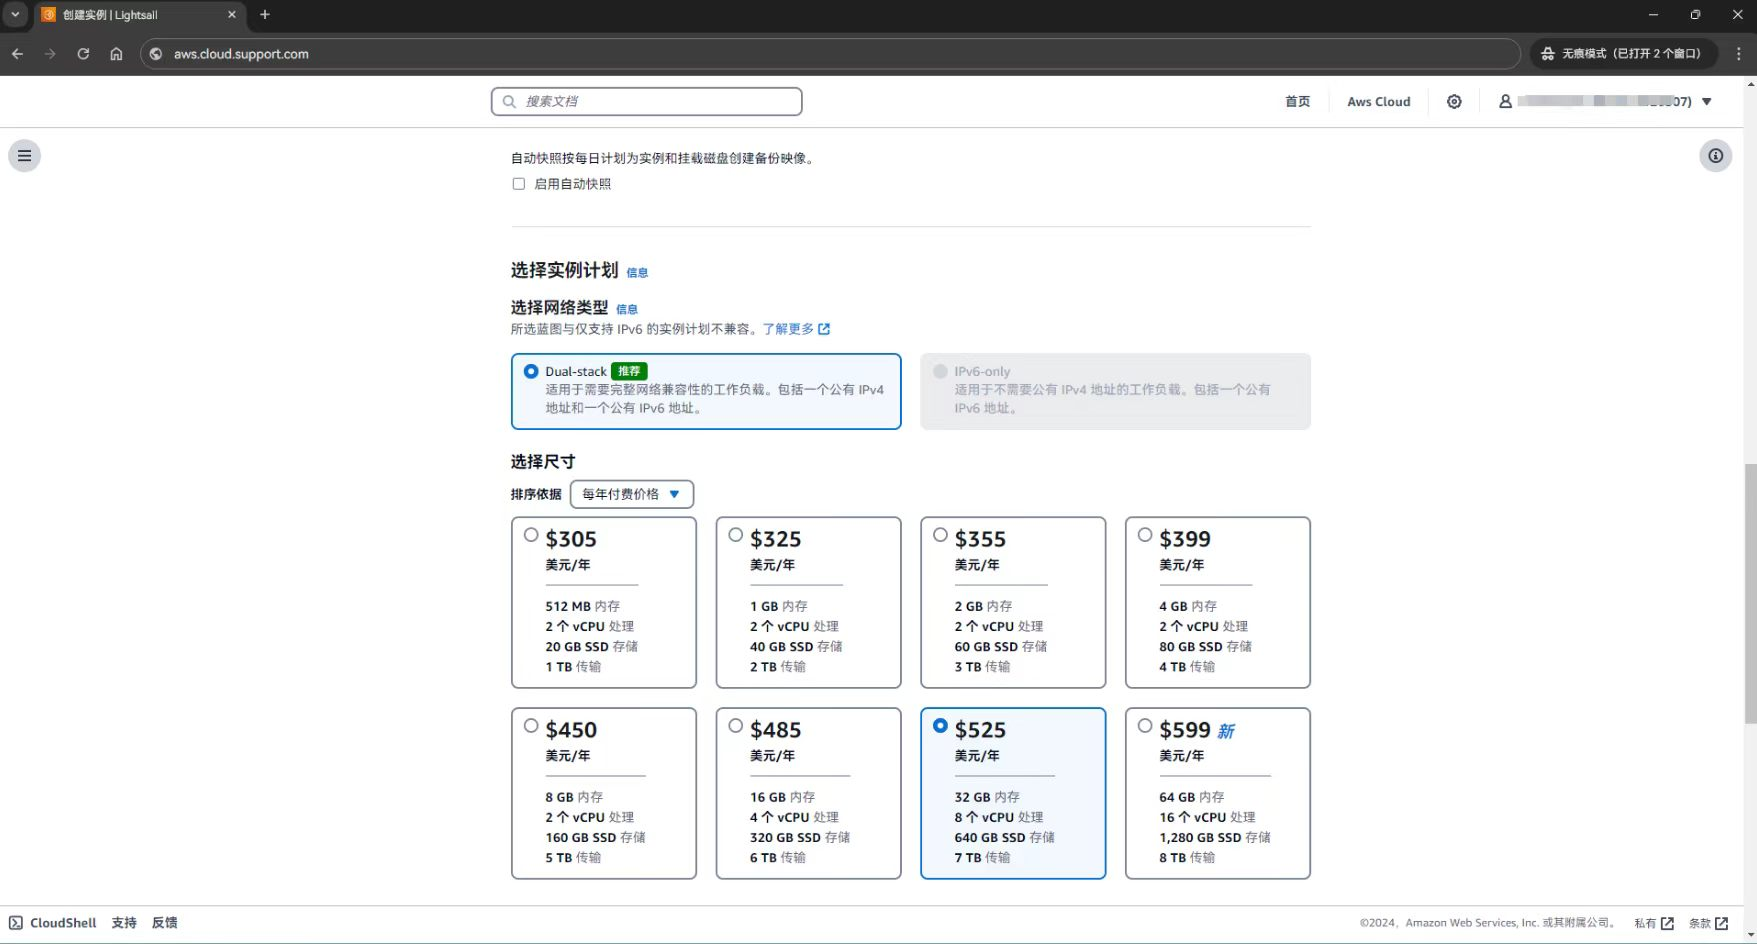View site information icon in address bar
The height and width of the screenshot is (944, 1757).
tap(156, 54)
